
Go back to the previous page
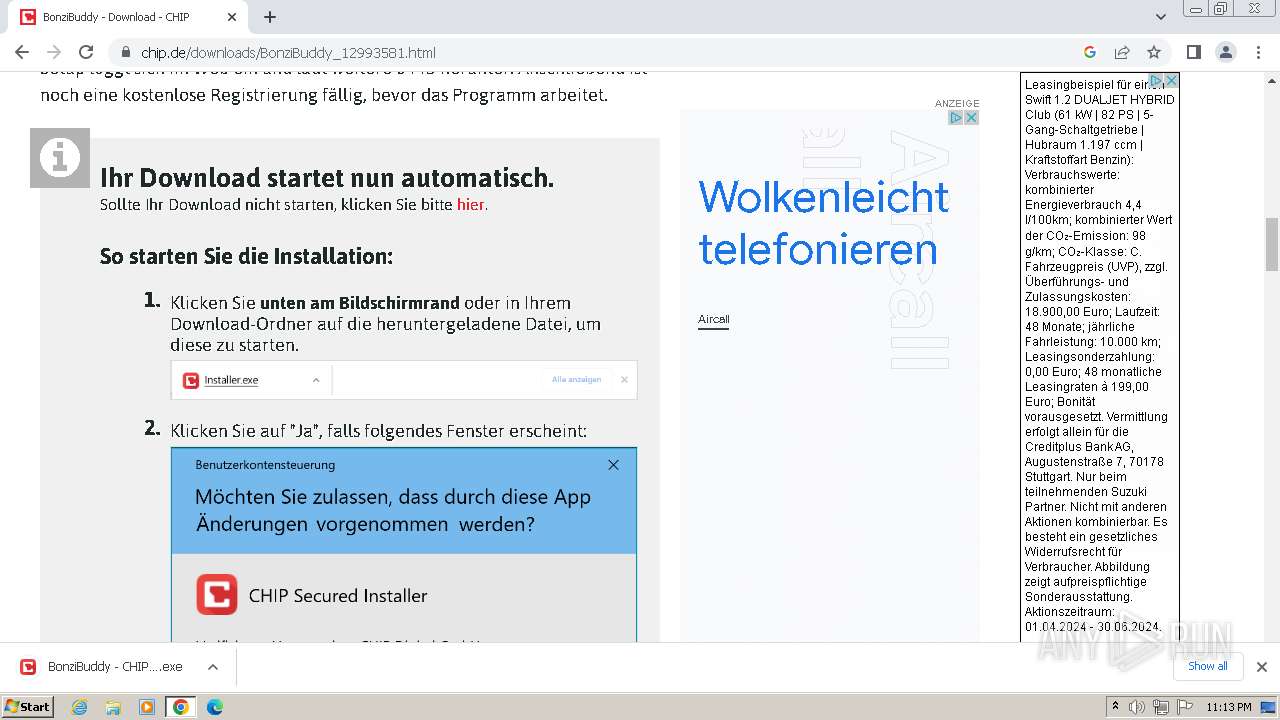[x=22, y=52]
